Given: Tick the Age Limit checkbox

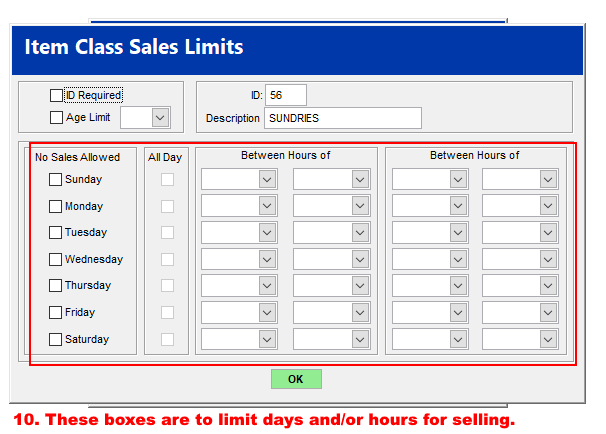Looking at the screenshot, I should pyautogui.click(x=56, y=118).
